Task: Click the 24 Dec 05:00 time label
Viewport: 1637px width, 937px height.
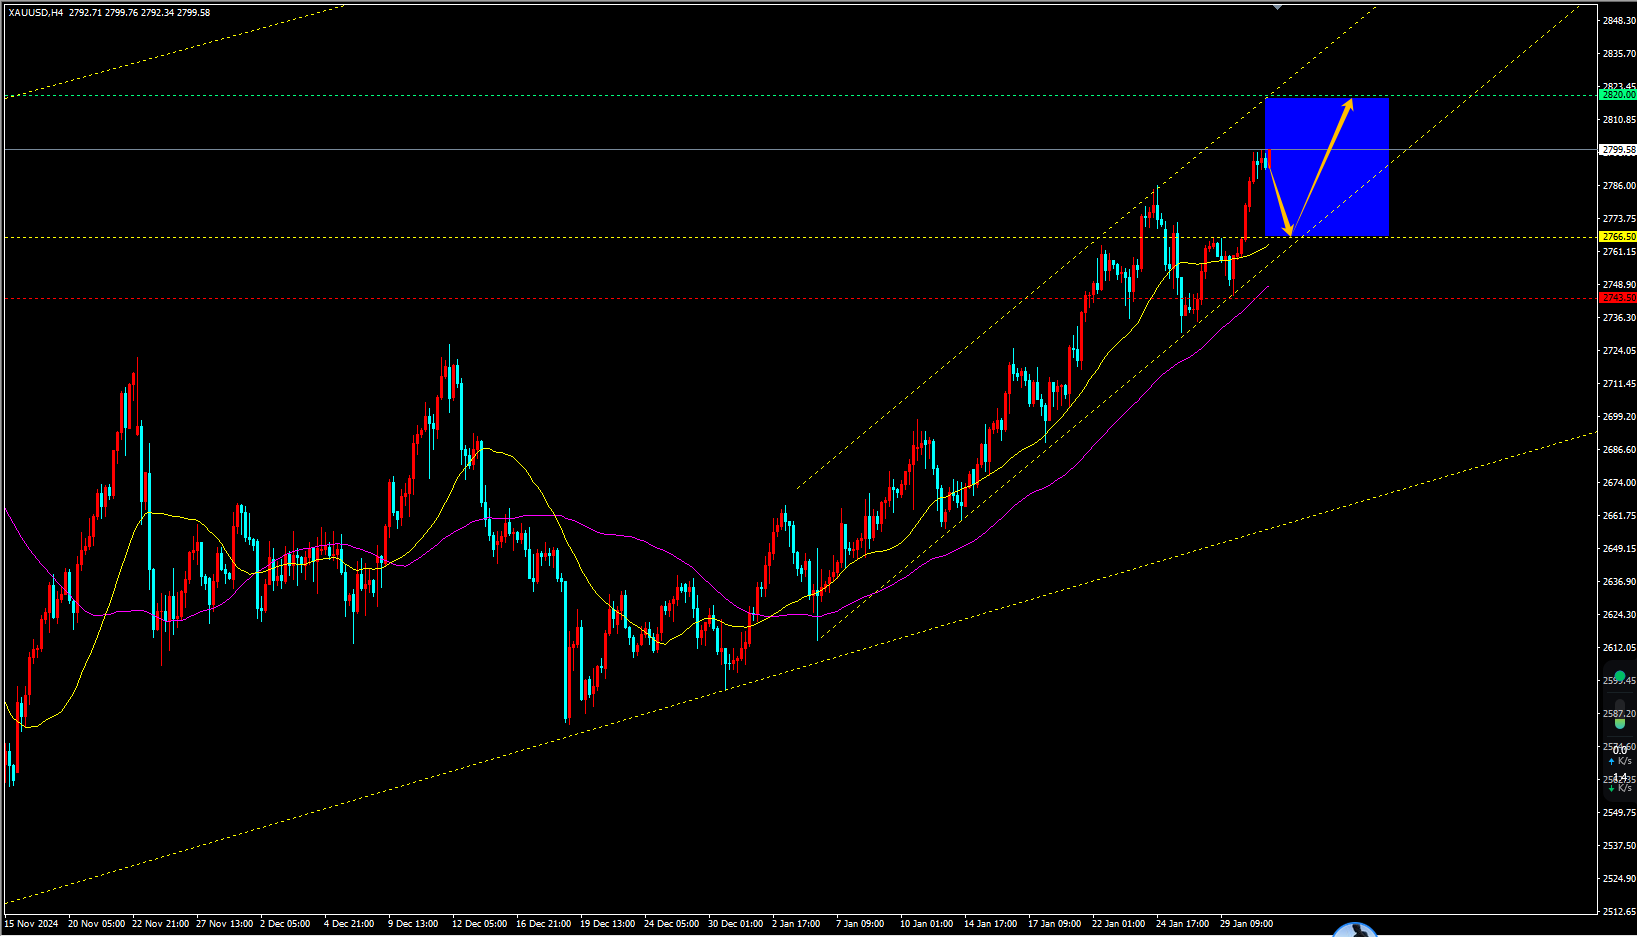Action: coord(672,924)
